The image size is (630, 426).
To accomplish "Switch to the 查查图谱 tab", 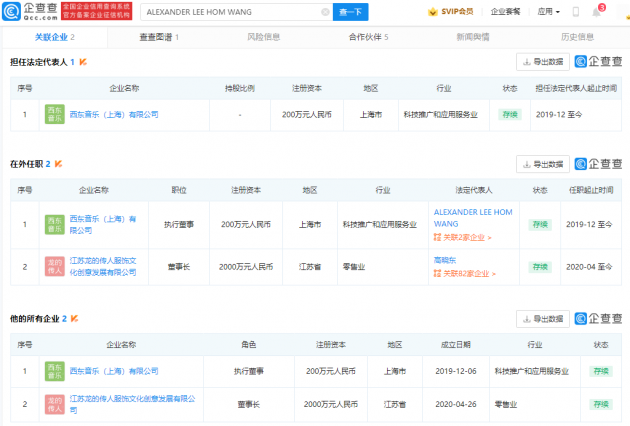I will point(158,36).
